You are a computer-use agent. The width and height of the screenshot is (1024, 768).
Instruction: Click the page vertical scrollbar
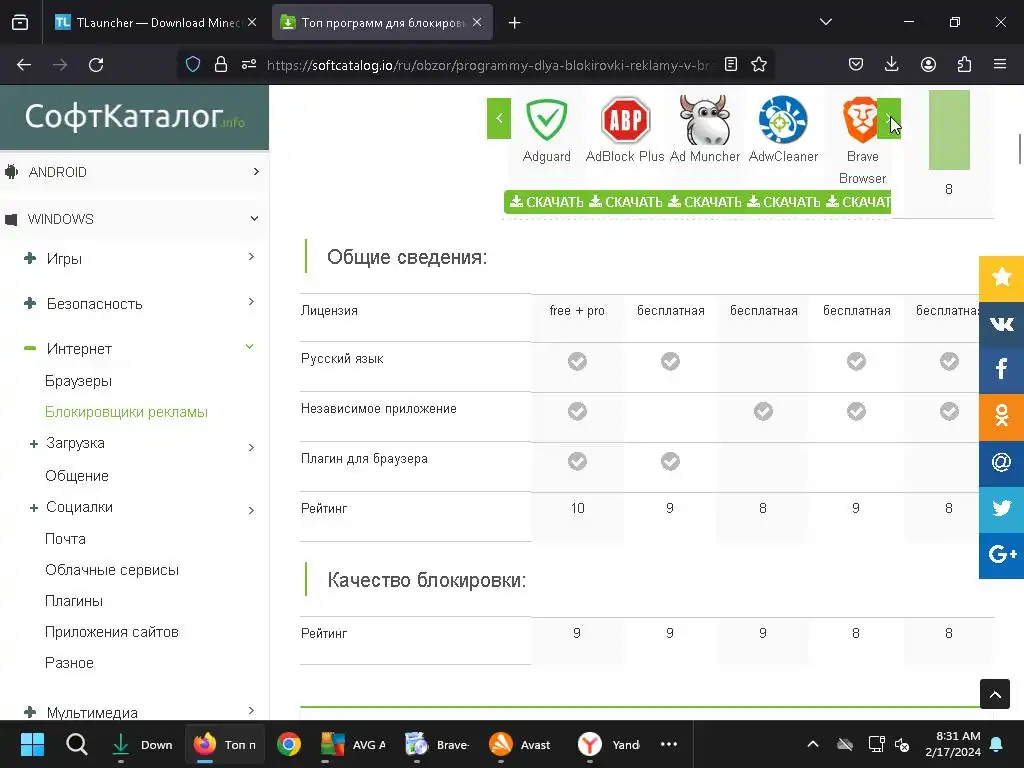click(x=1020, y=149)
